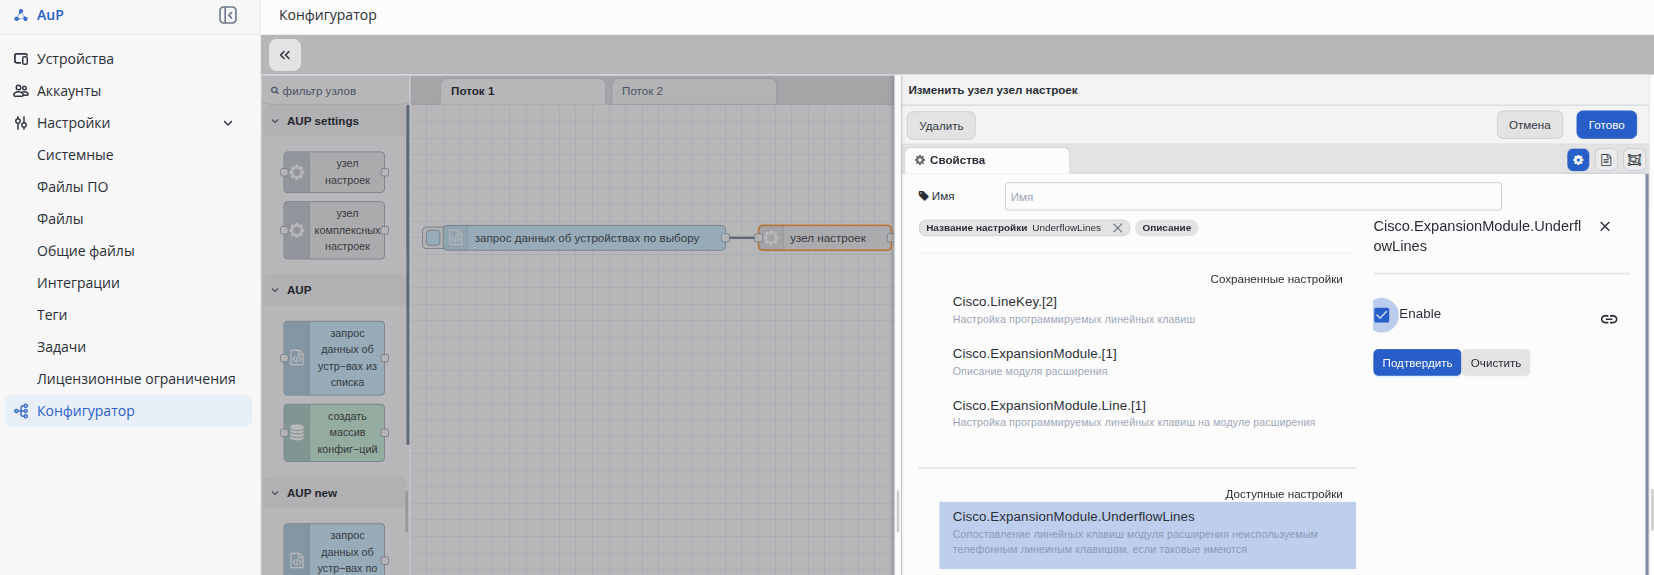Image resolution: width=1654 pixels, height=575 pixels.
Task: Select узел комплексных настроек palette node
Action: click(x=334, y=230)
